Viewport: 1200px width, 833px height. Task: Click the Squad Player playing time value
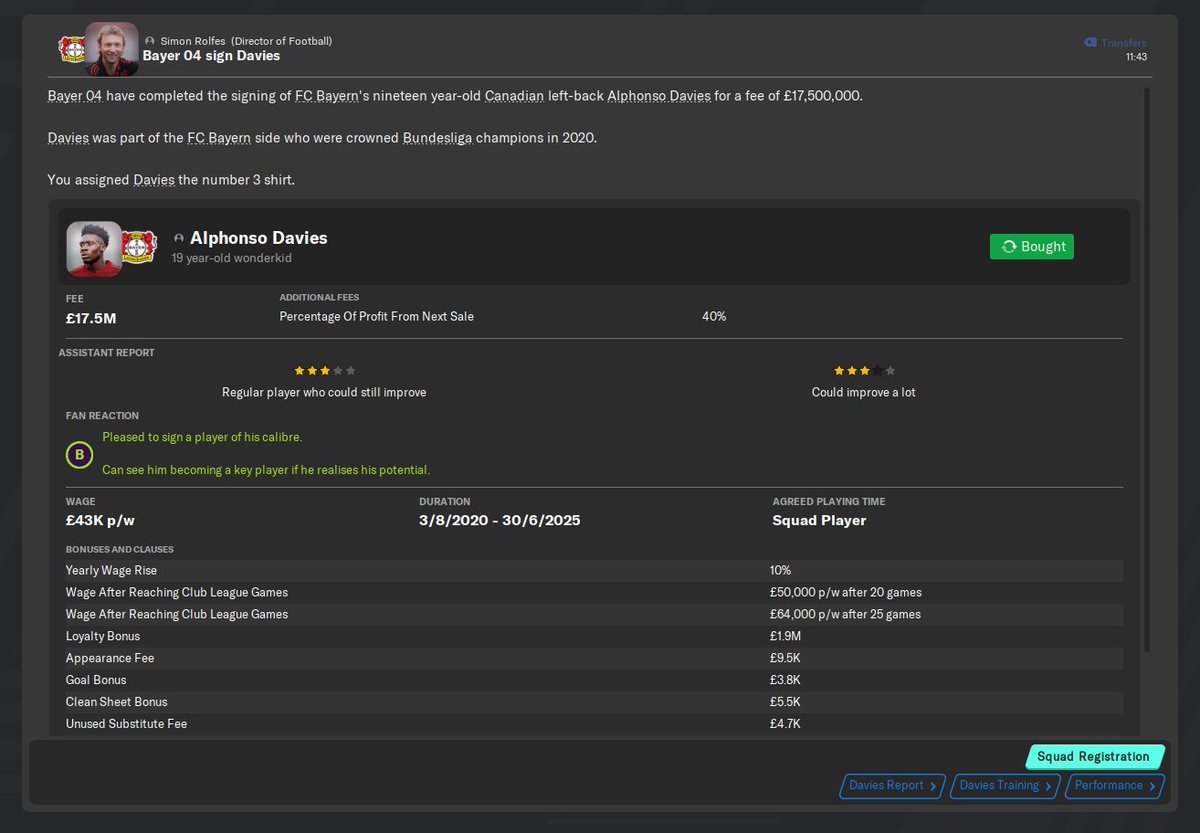click(x=819, y=520)
